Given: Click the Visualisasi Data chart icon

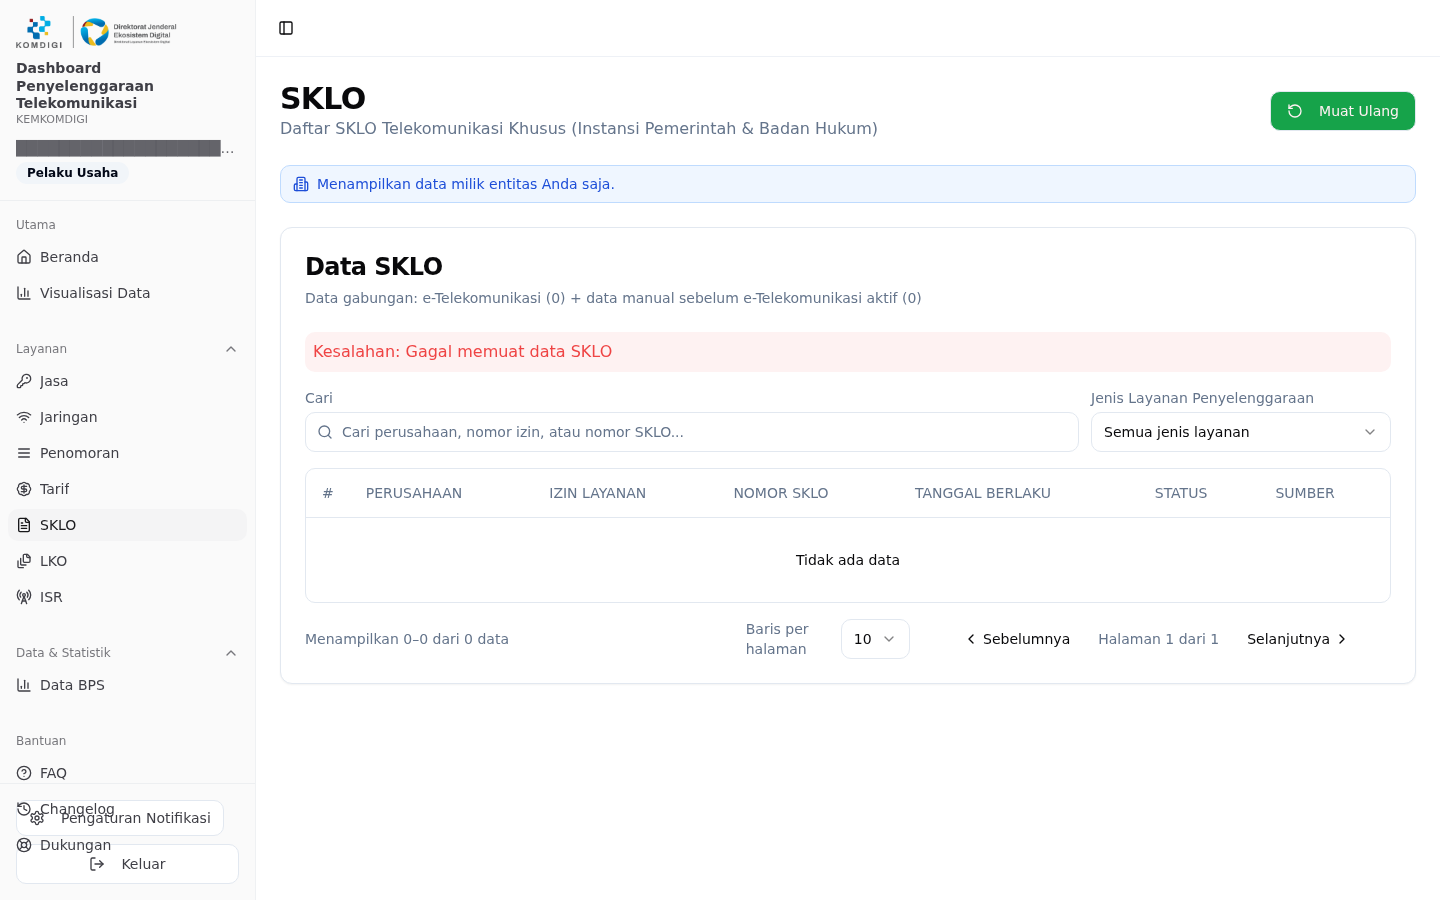Looking at the screenshot, I should [x=24, y=293].
